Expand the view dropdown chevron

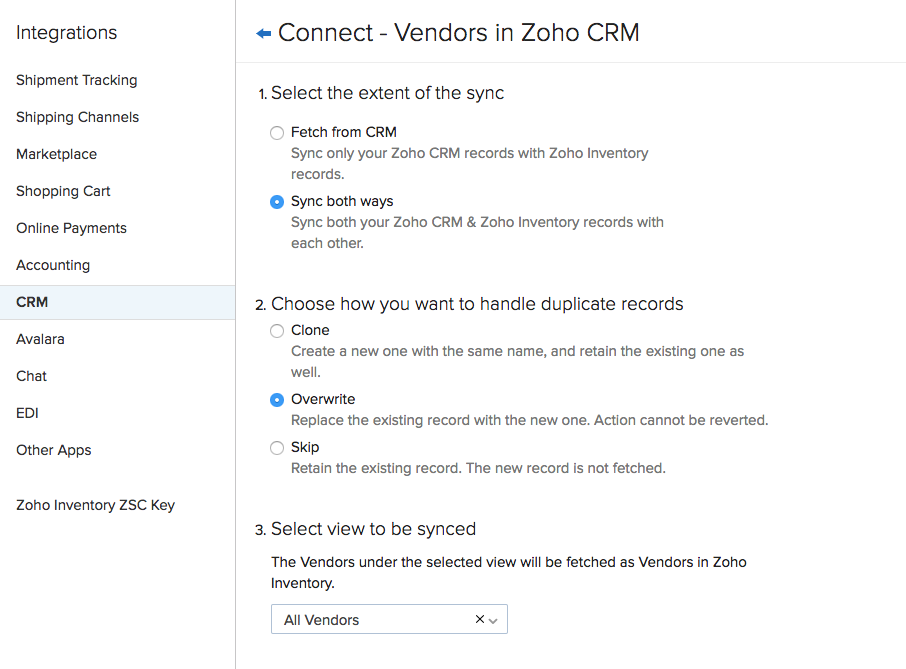click(x=494, y=620)
